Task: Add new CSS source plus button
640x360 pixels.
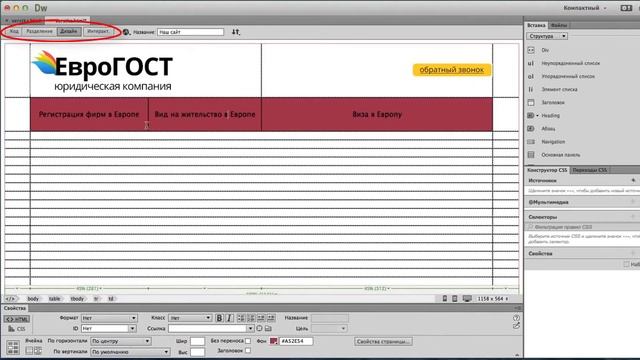Action: (633, 180)
